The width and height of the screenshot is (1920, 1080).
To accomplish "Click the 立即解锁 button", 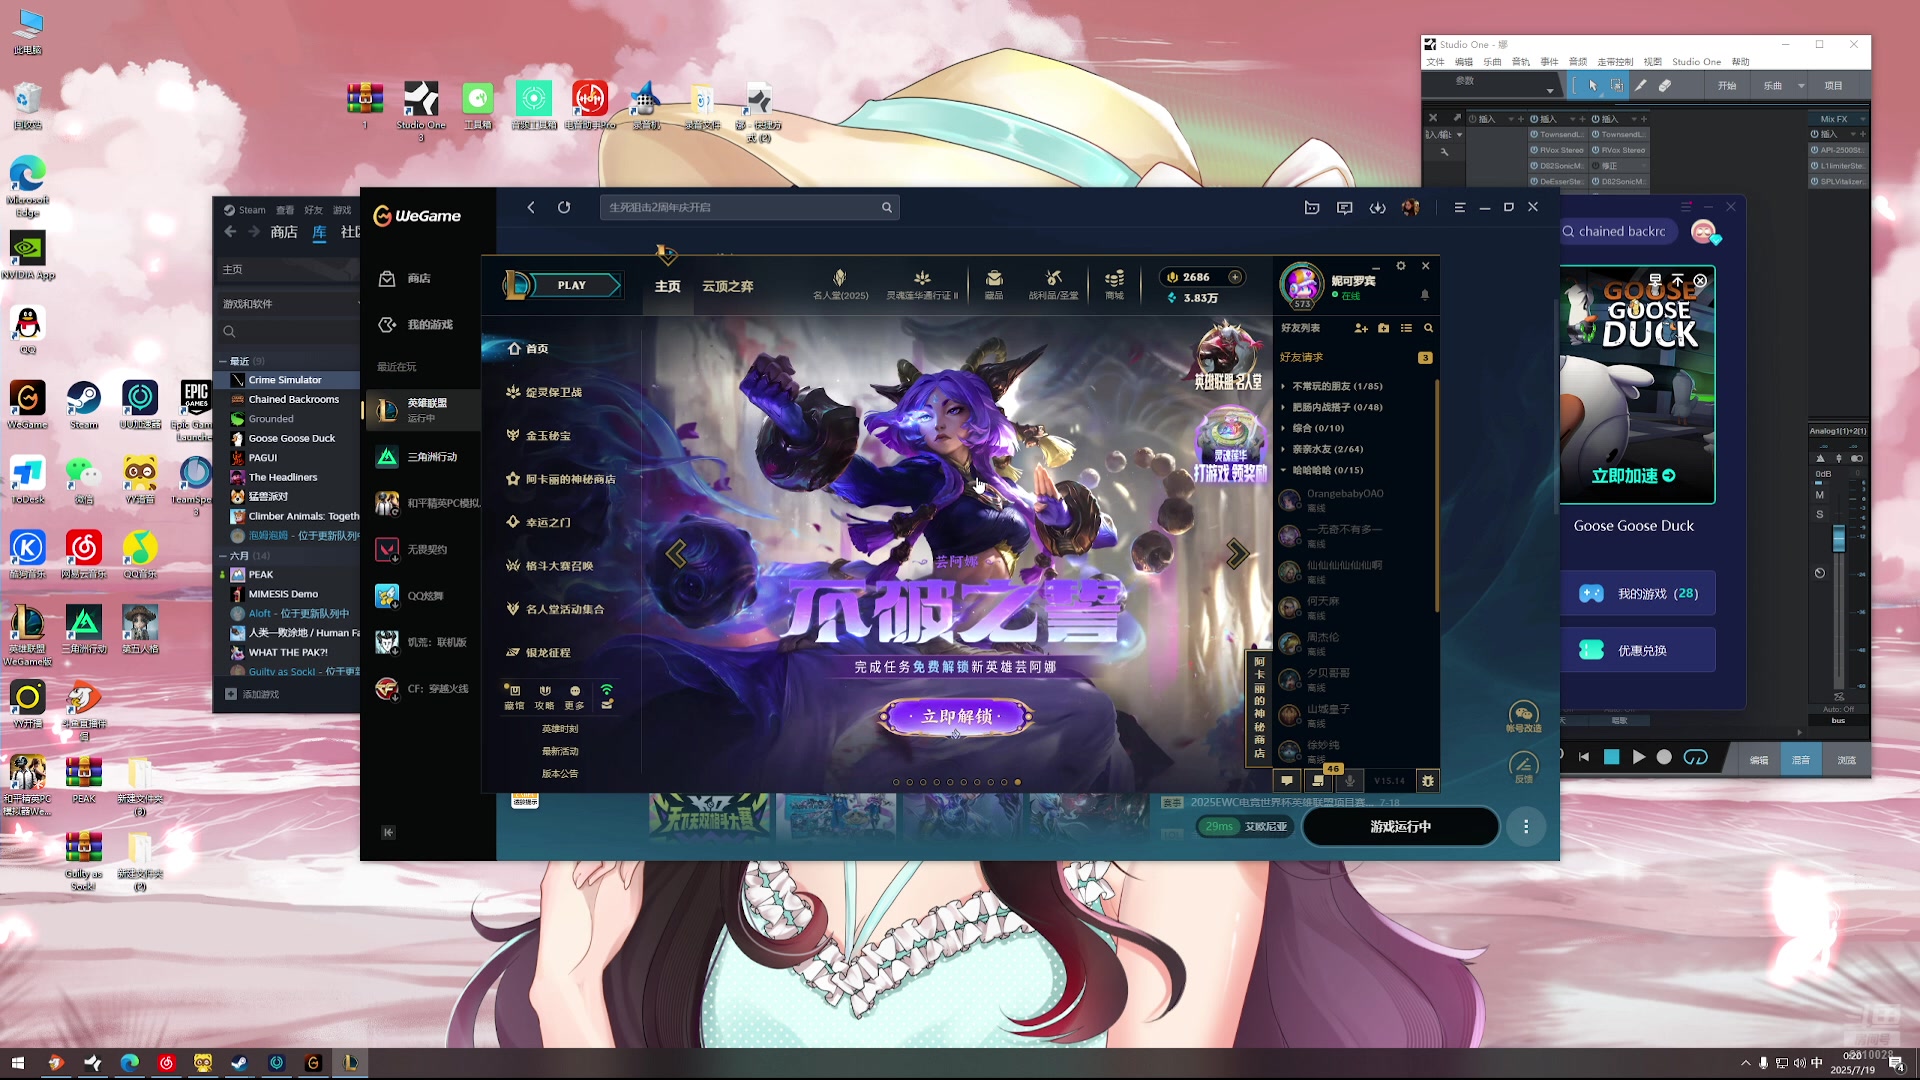I will (956, 716).
